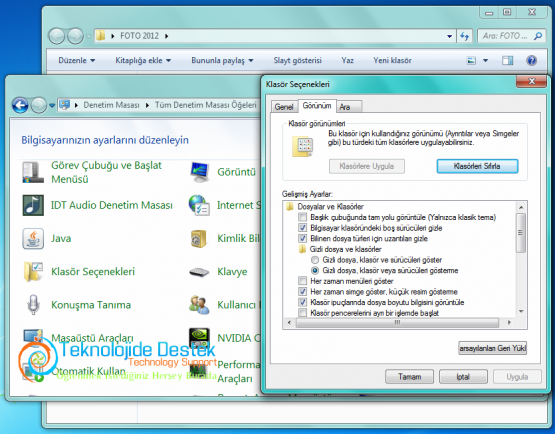Switch to the Görünüm tab
The height and width of the screenshot is (434, 555).
coord(317,105)
